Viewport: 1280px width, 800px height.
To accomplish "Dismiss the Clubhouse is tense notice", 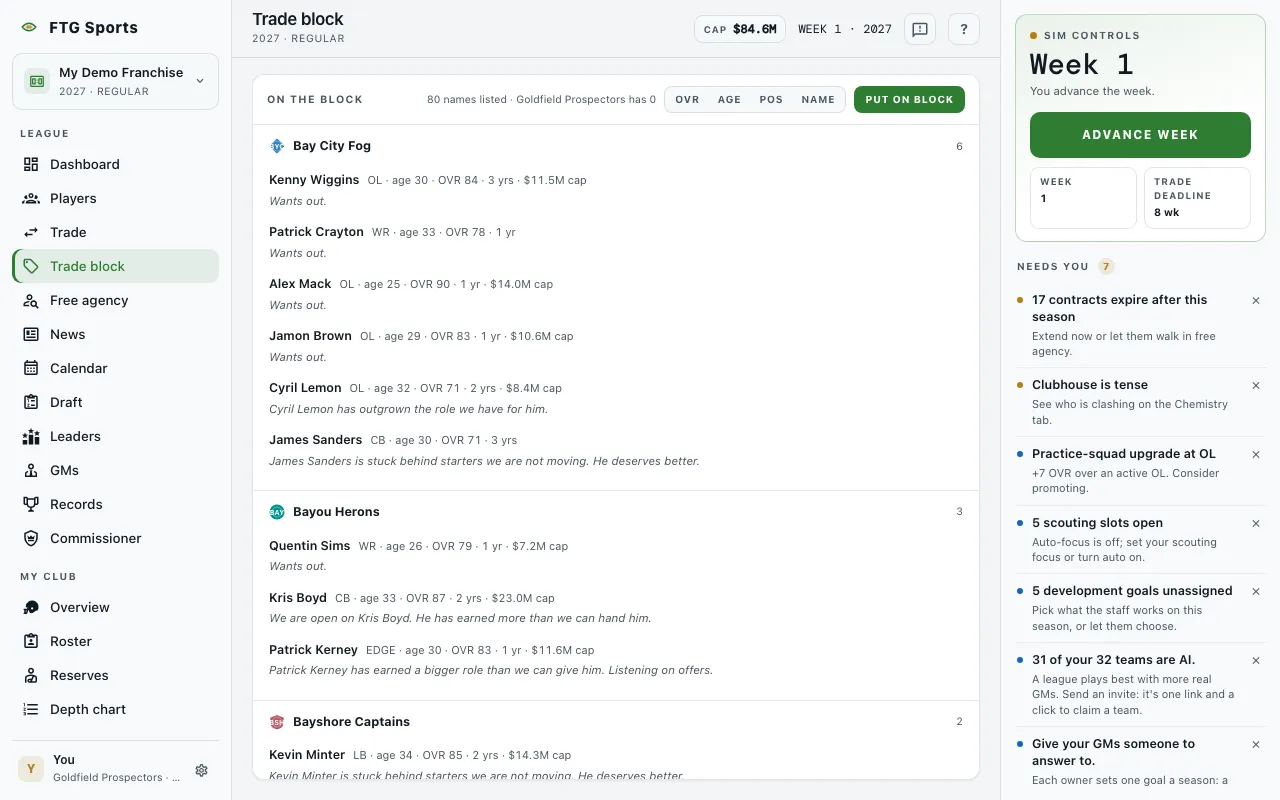I will point(1256,385).
